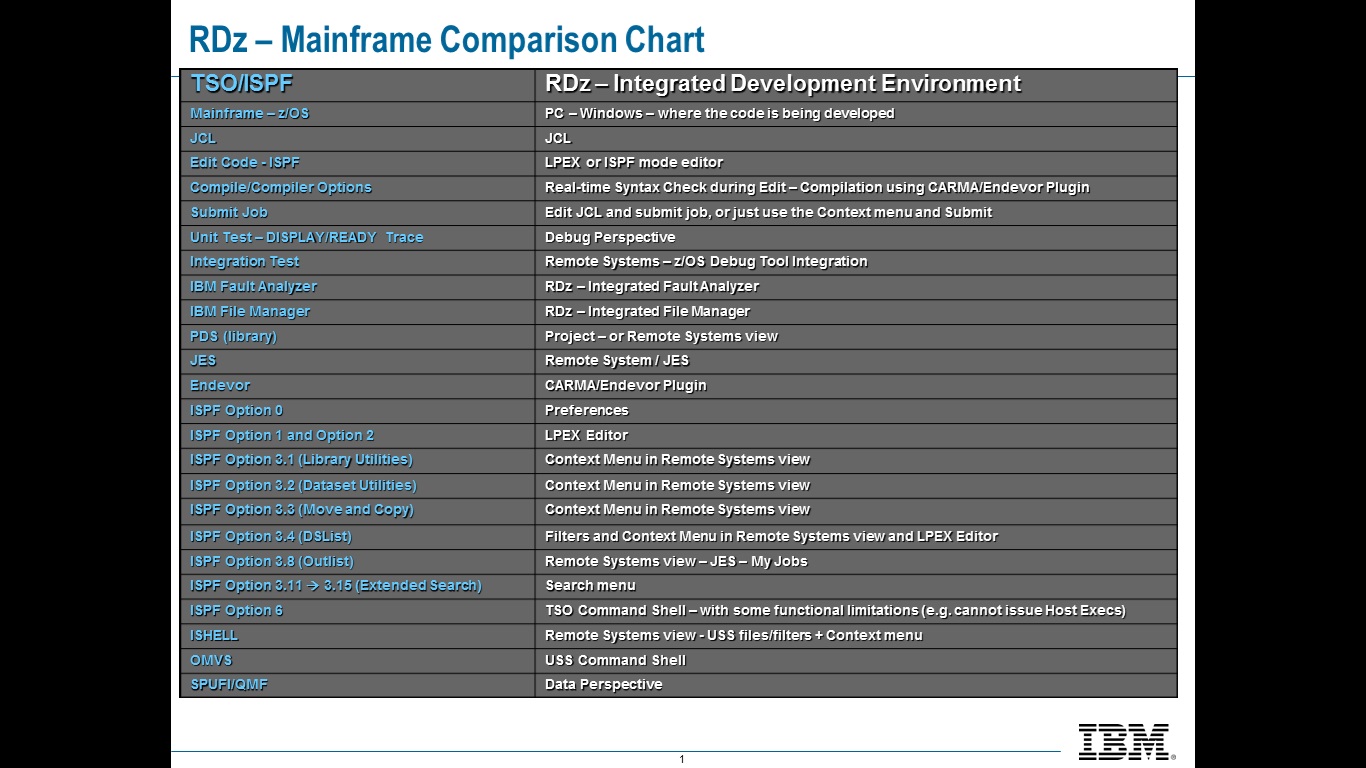Click the 'Data Perspective' cell
Viewport: 1366px width, 768px height.
click(x=856, y=685)
